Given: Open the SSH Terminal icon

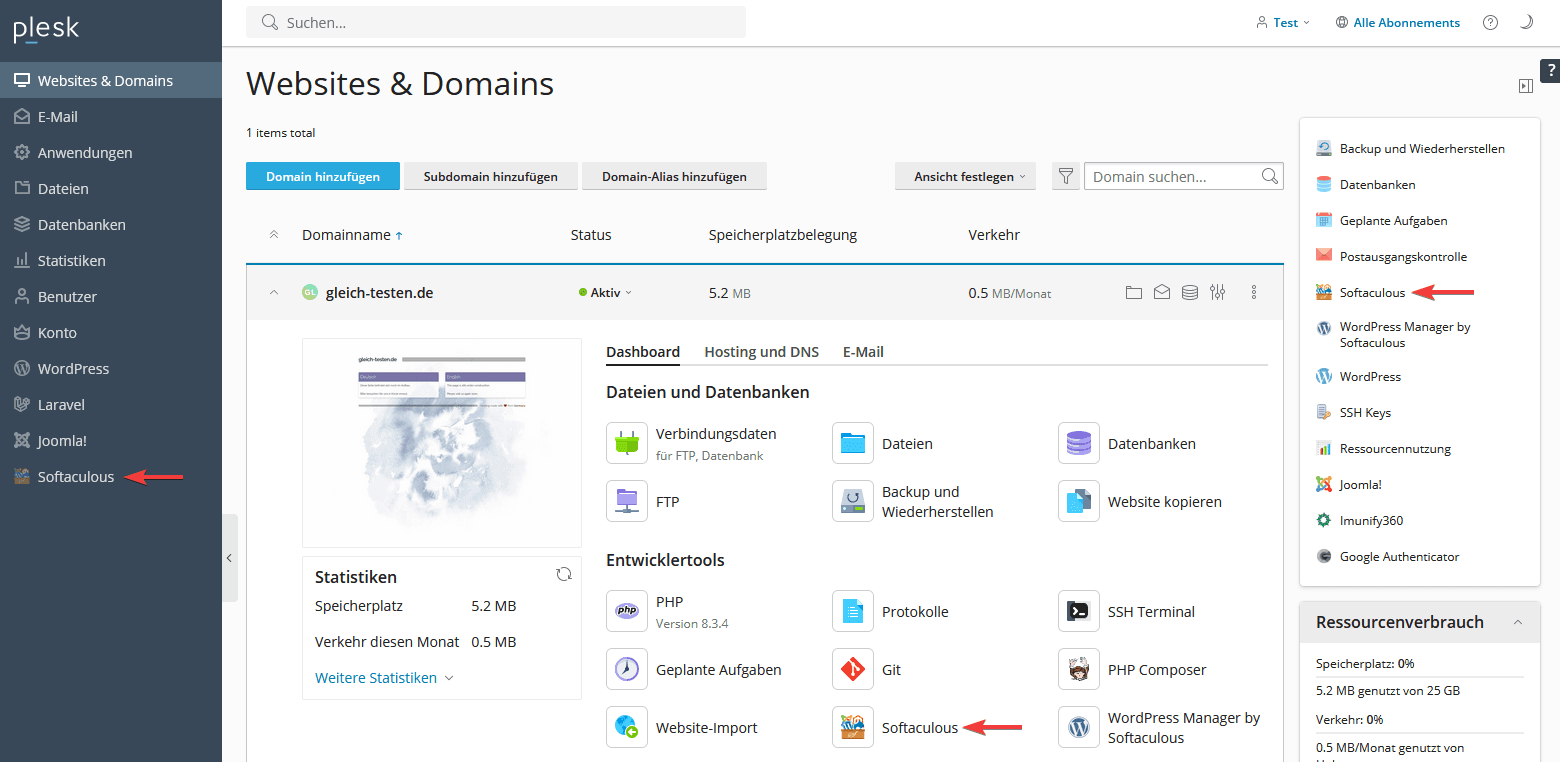Looking at the screenshot, I should [1078, 611].
